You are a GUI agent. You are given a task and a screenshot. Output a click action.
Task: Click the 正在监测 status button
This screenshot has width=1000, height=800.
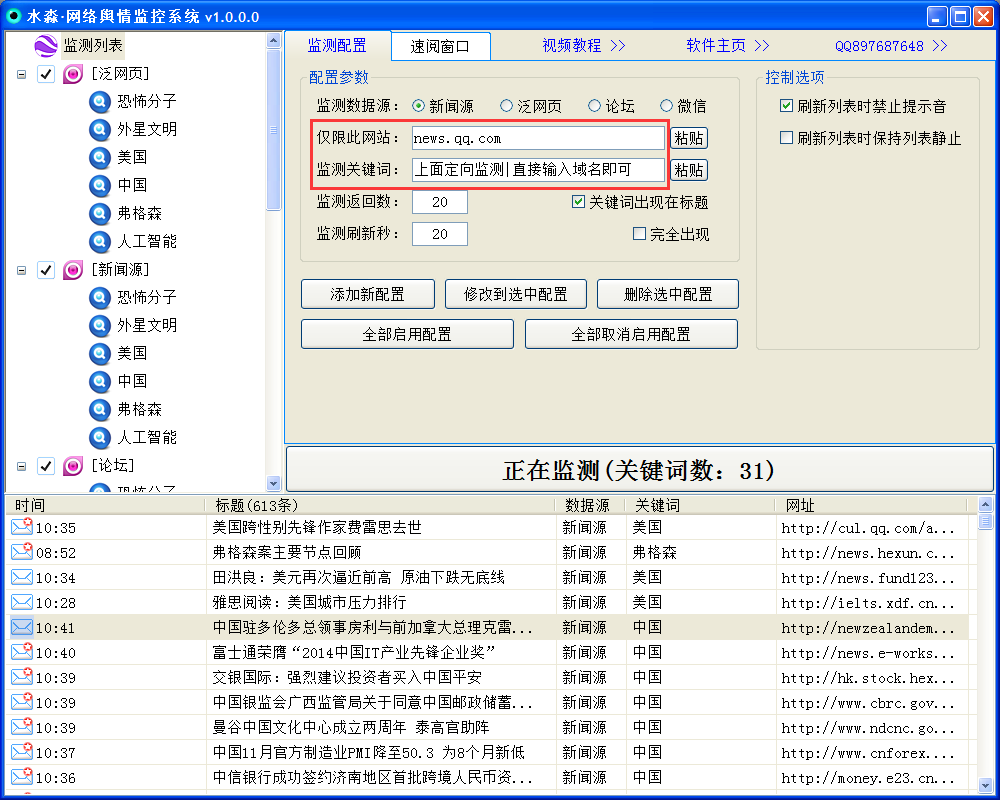coord(639,470)
